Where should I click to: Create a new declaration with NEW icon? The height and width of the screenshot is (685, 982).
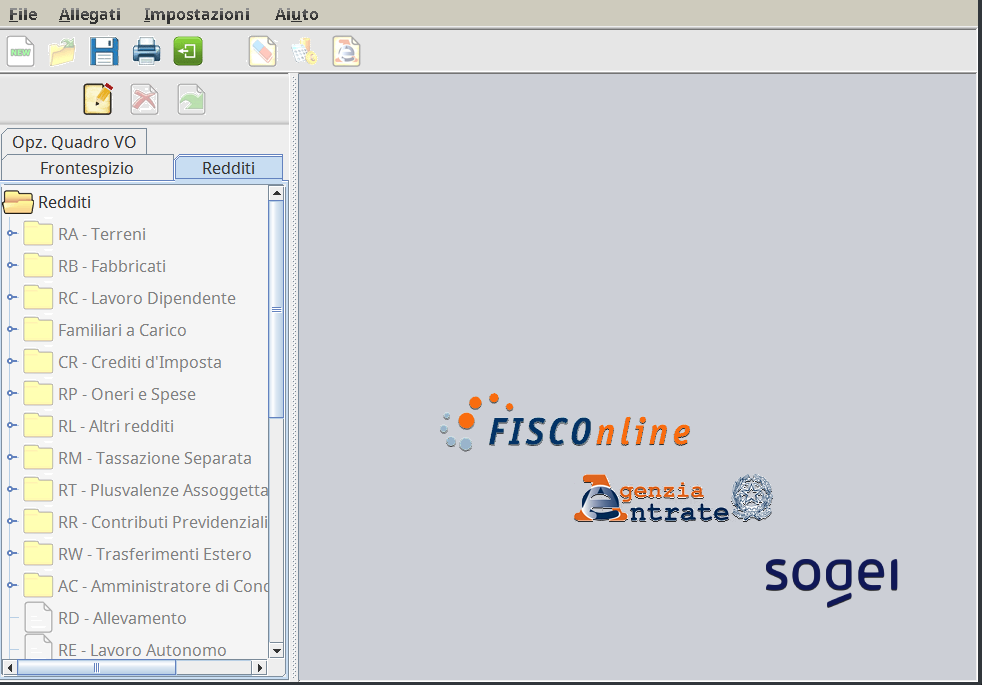click(20, 51)
